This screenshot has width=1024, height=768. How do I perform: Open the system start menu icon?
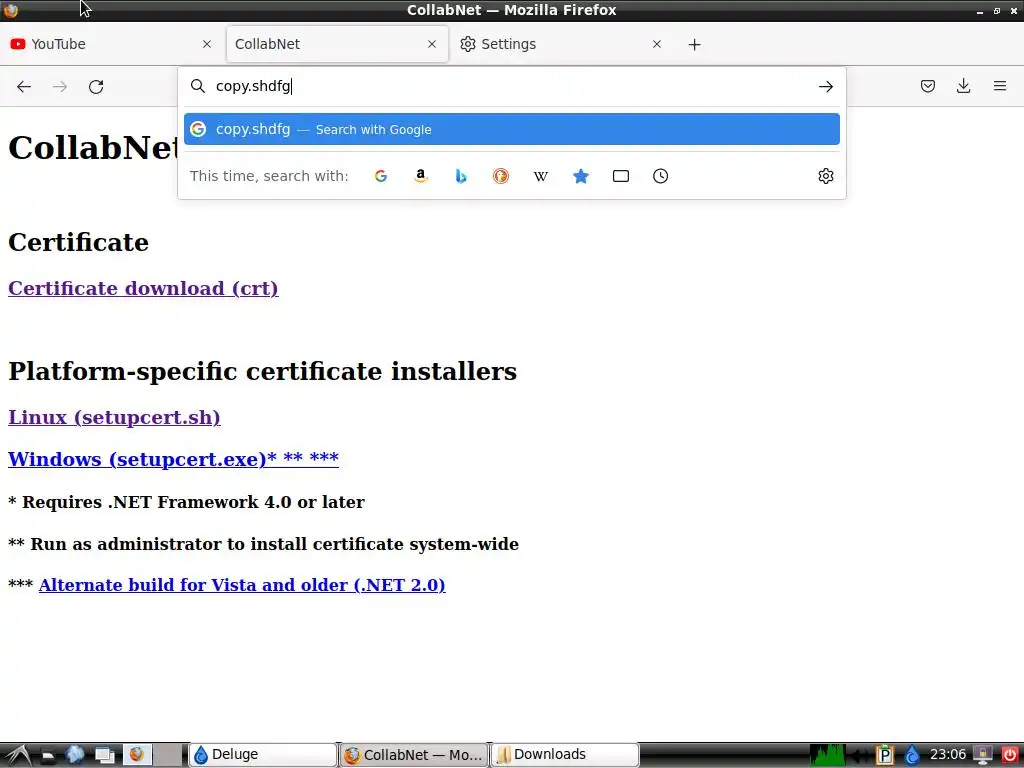click(17, 755)
